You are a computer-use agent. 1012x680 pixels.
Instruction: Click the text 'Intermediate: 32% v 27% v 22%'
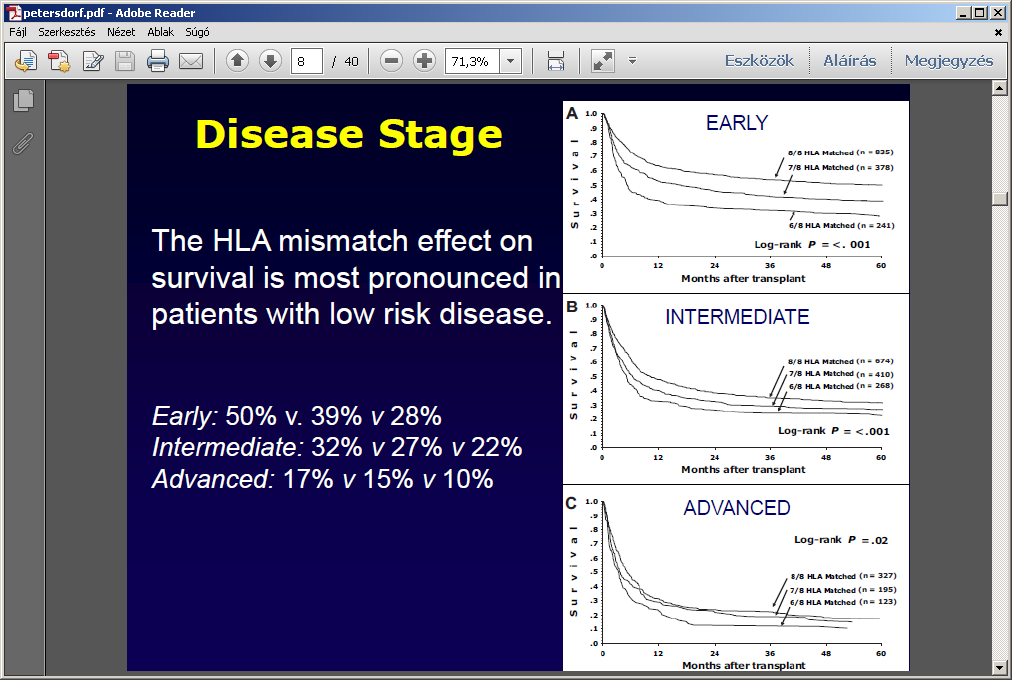[337, 447]
